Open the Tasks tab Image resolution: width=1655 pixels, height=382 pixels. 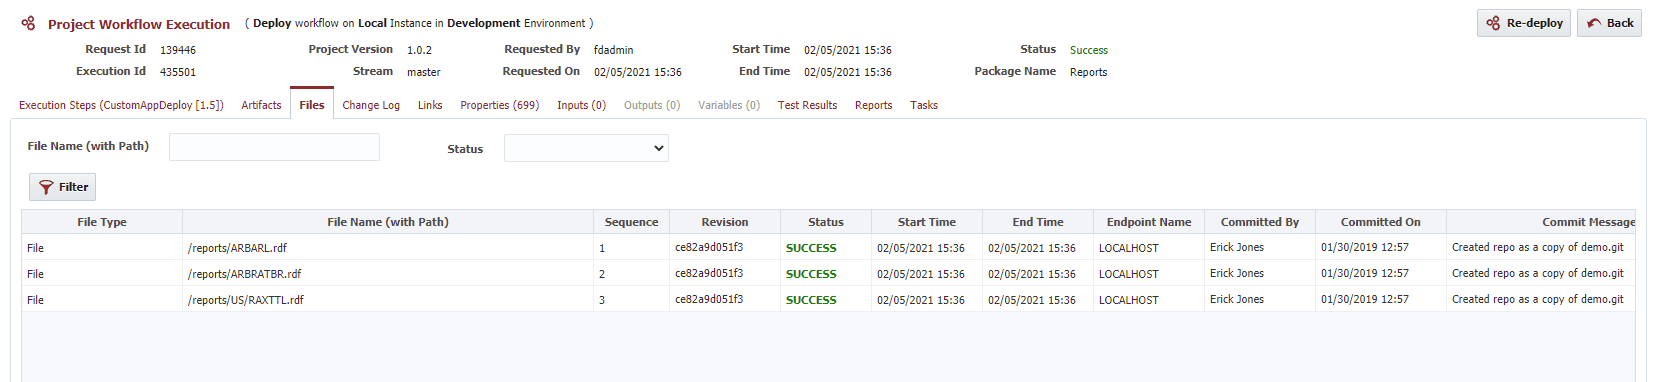(924, 105)
